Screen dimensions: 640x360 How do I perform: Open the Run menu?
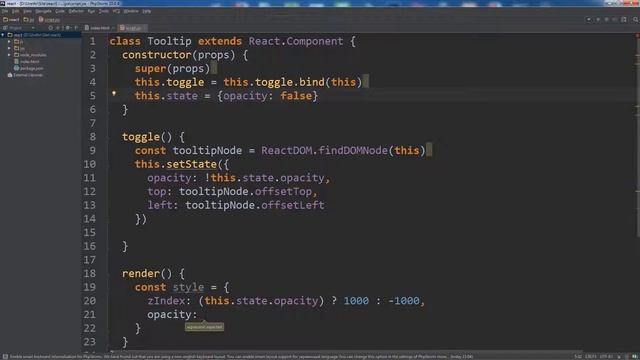tap(91, 11)
